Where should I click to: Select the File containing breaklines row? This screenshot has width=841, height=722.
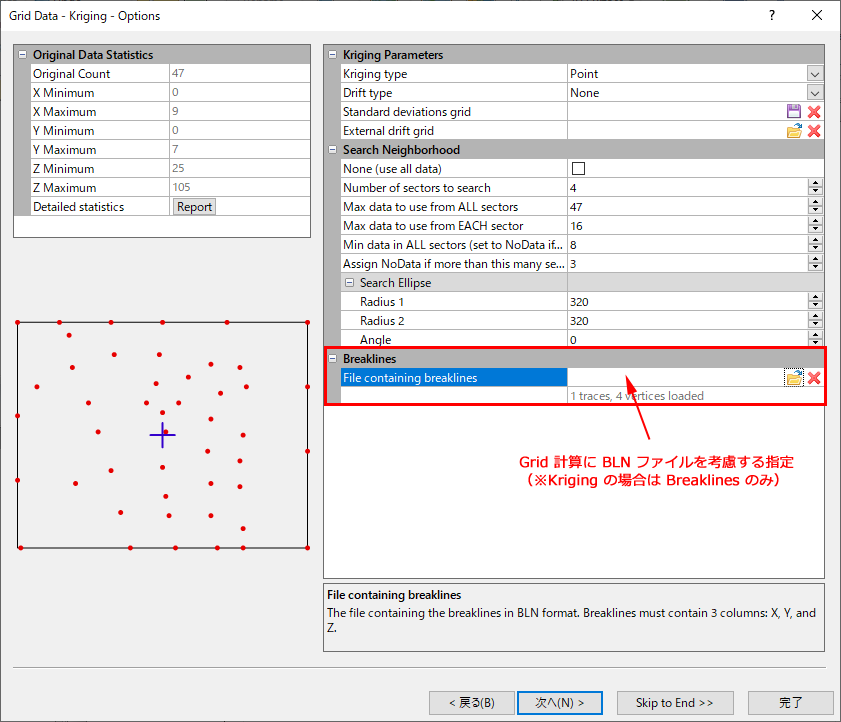(452, 377)
